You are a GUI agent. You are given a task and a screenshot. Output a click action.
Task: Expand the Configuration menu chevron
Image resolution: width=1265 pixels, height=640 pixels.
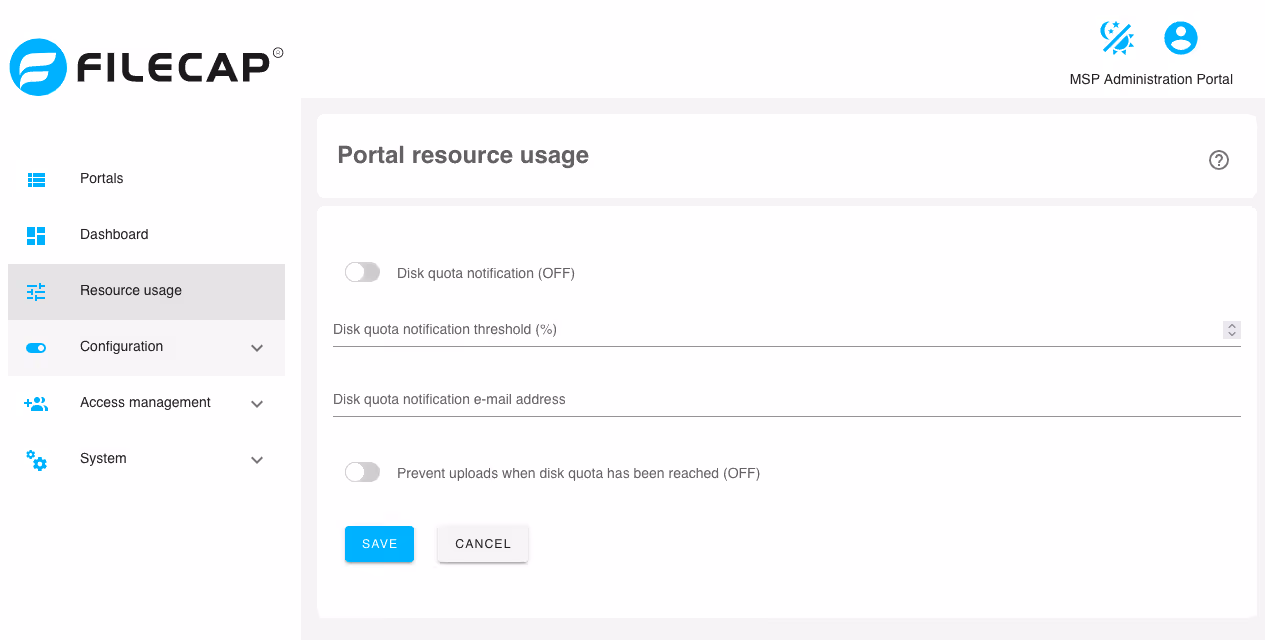[x=257, y=348]
